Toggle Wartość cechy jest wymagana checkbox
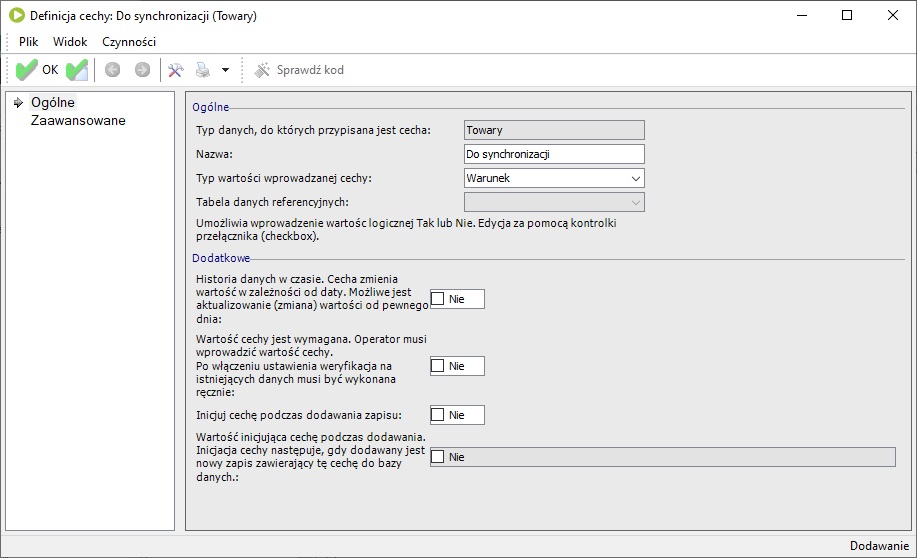This screenshot has width=917, height=558. click(x=437, y=366)
